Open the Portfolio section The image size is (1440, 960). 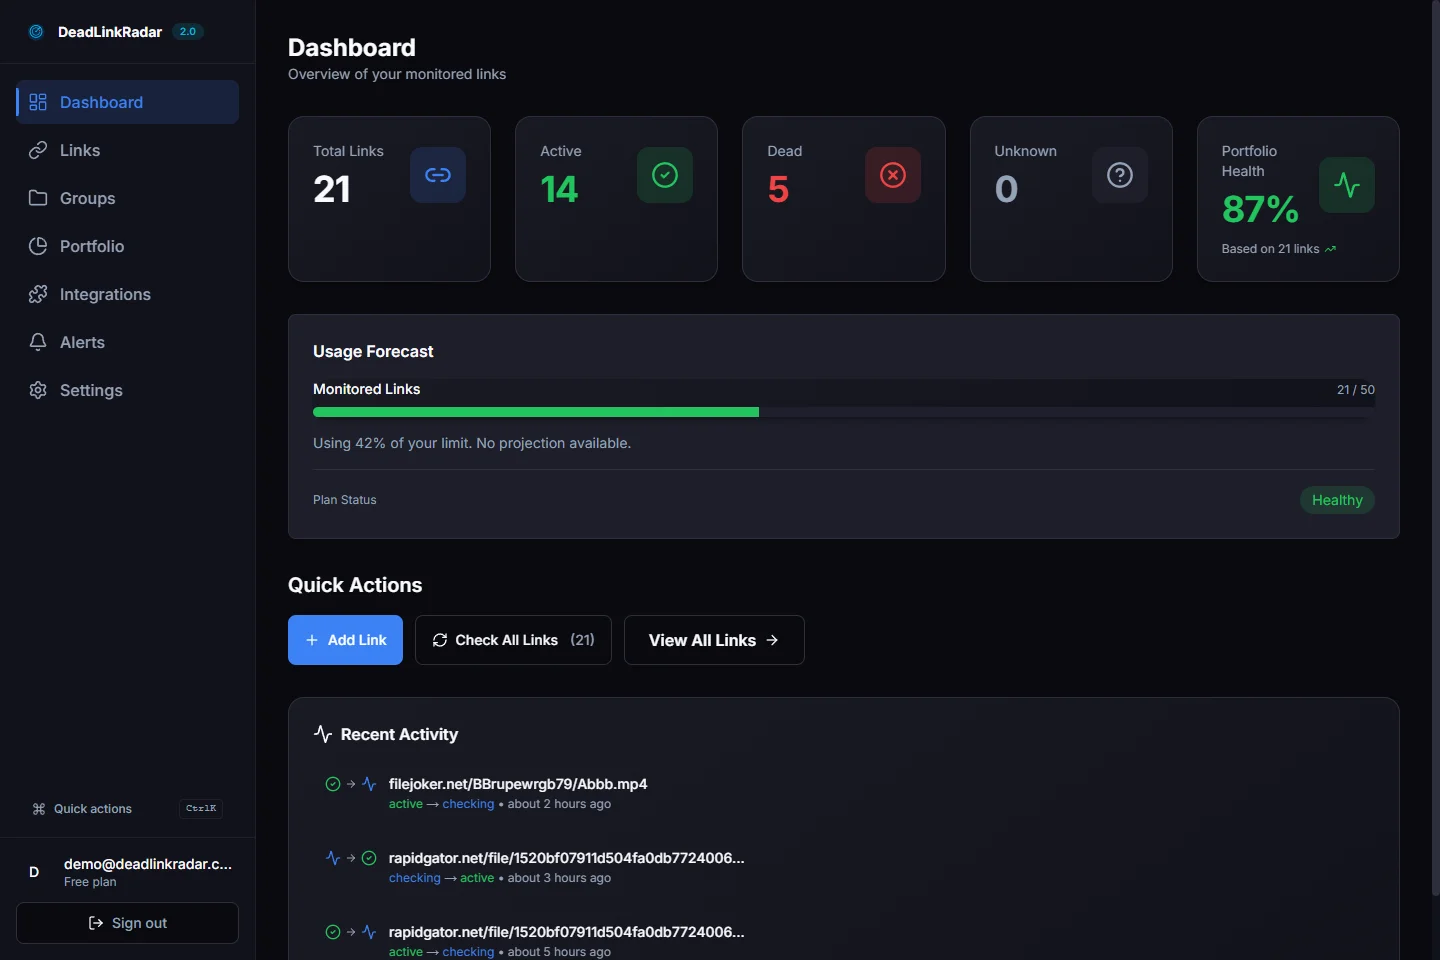coord(92,246)
